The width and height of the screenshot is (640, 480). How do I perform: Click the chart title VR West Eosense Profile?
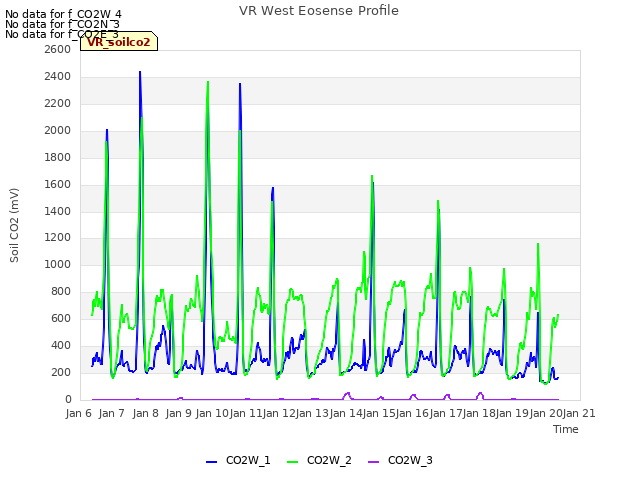point(319,11)
